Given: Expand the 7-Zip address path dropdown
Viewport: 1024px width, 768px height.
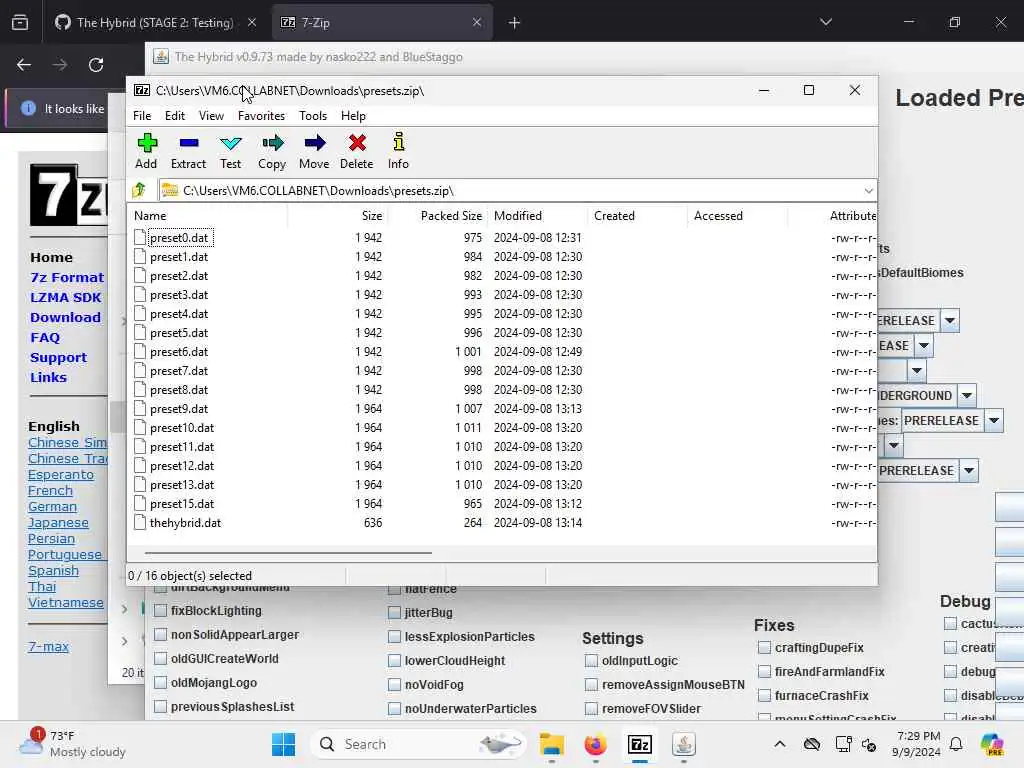Looking at the screenshot, I should (869, 191).
